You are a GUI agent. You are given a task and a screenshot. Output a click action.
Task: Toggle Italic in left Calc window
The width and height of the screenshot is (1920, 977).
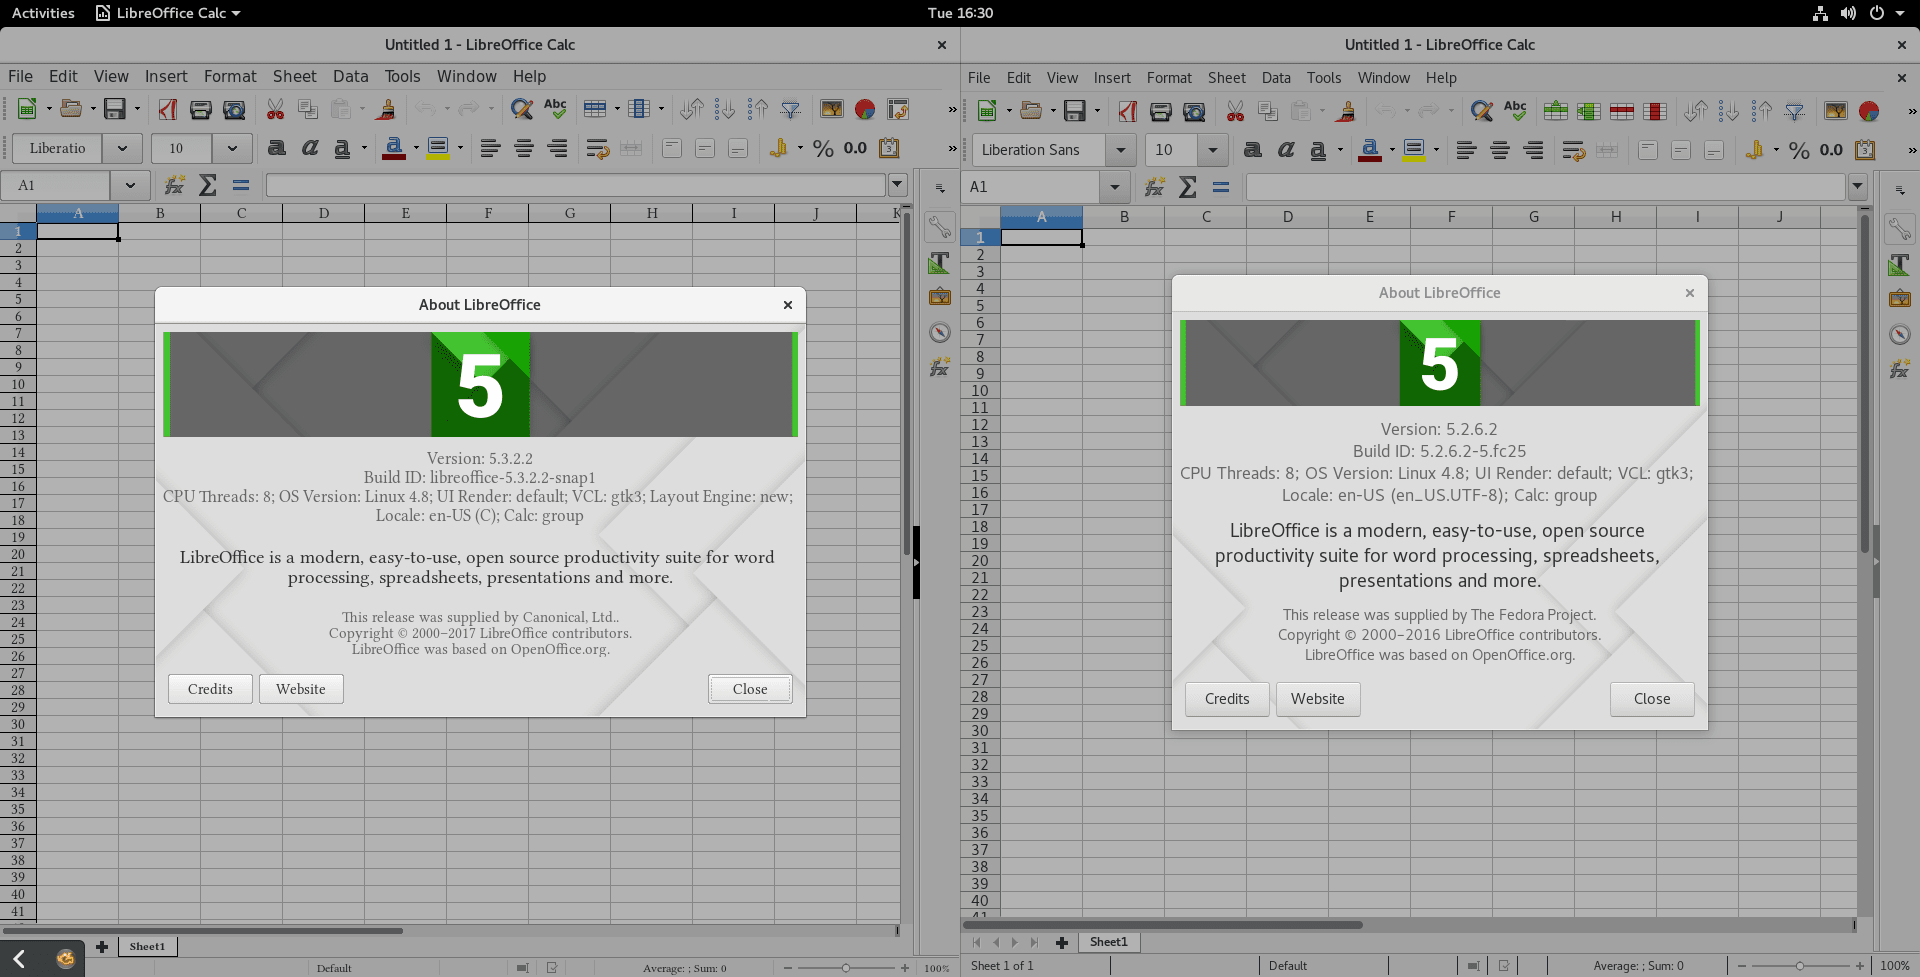[x=310, y=148]
